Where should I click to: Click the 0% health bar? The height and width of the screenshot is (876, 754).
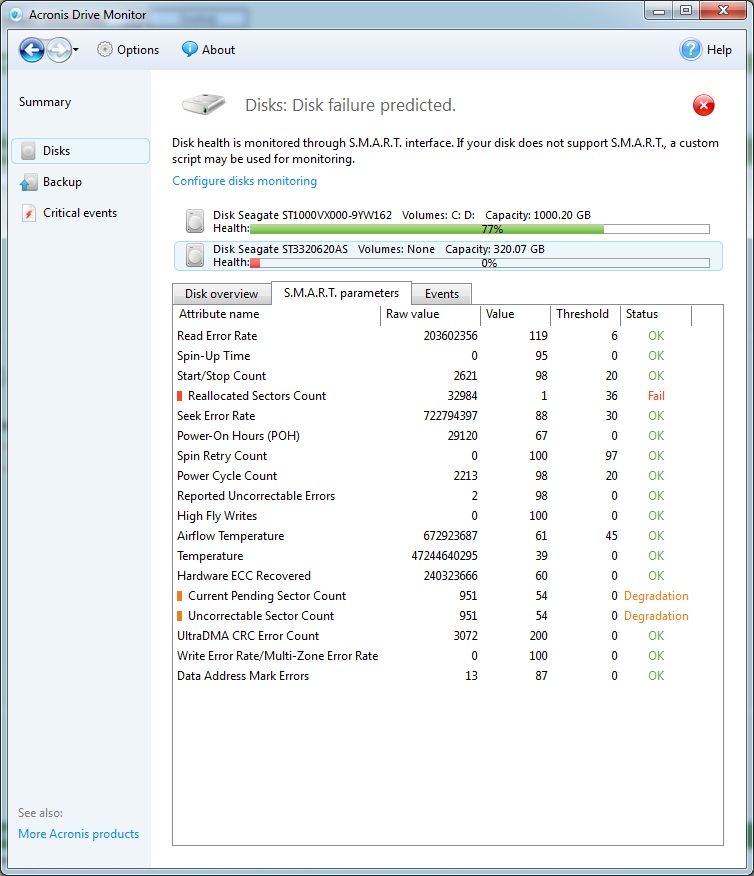[x=480, y=263]
